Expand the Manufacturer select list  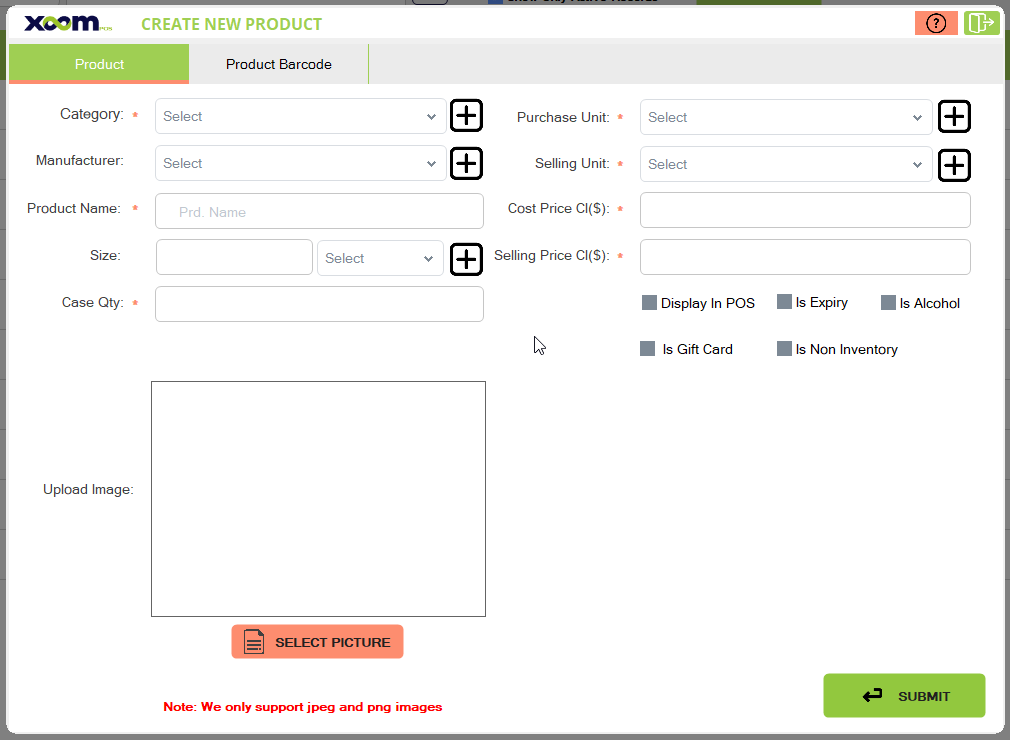point(300,163)
